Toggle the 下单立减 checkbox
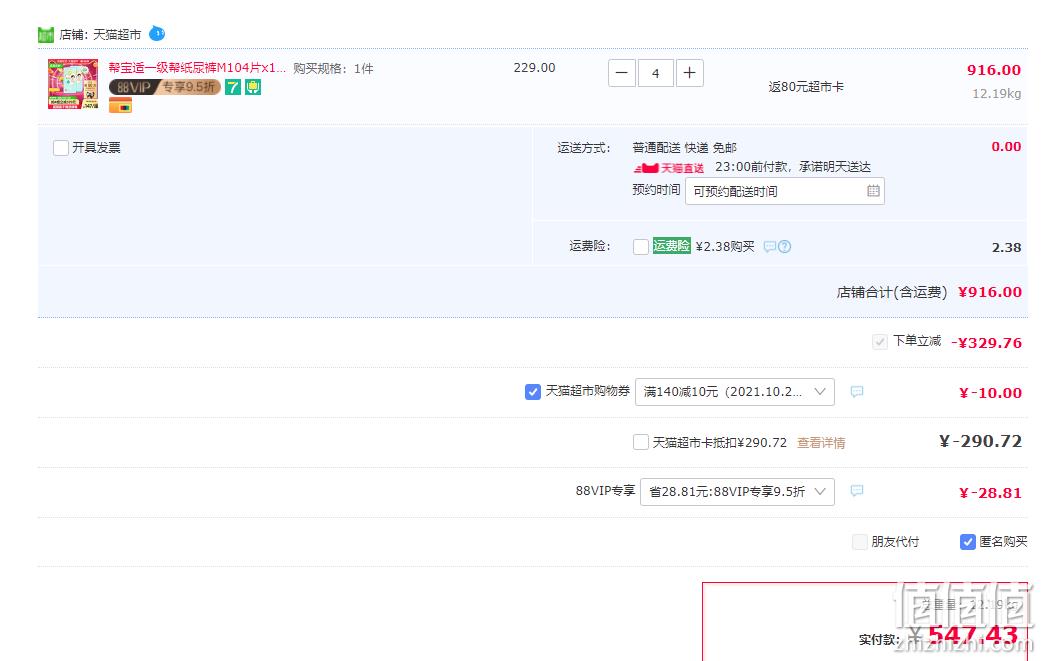1043x661 pixels. [880, 342]
